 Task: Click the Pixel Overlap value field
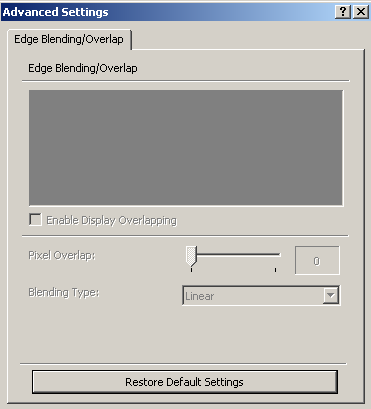[x=317, y=261]
